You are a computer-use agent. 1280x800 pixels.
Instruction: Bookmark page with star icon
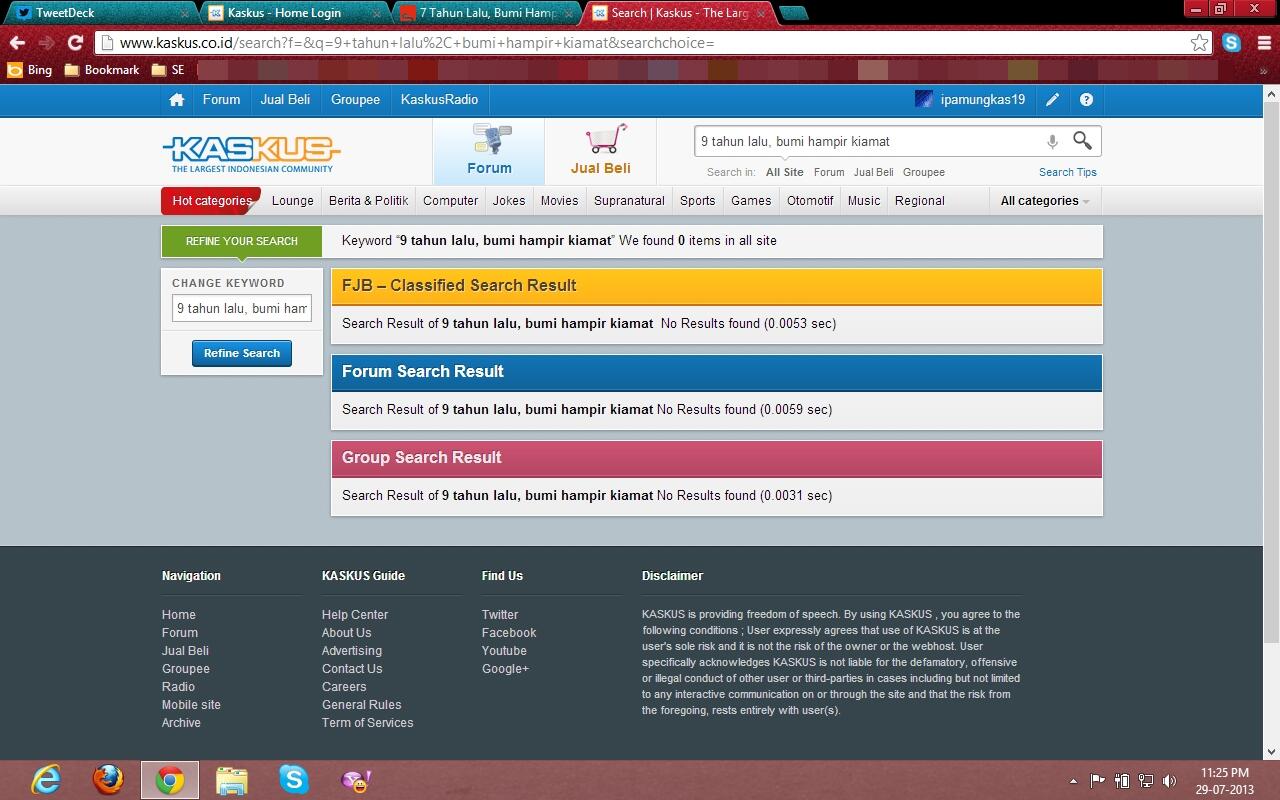[x=1199, y=43]
